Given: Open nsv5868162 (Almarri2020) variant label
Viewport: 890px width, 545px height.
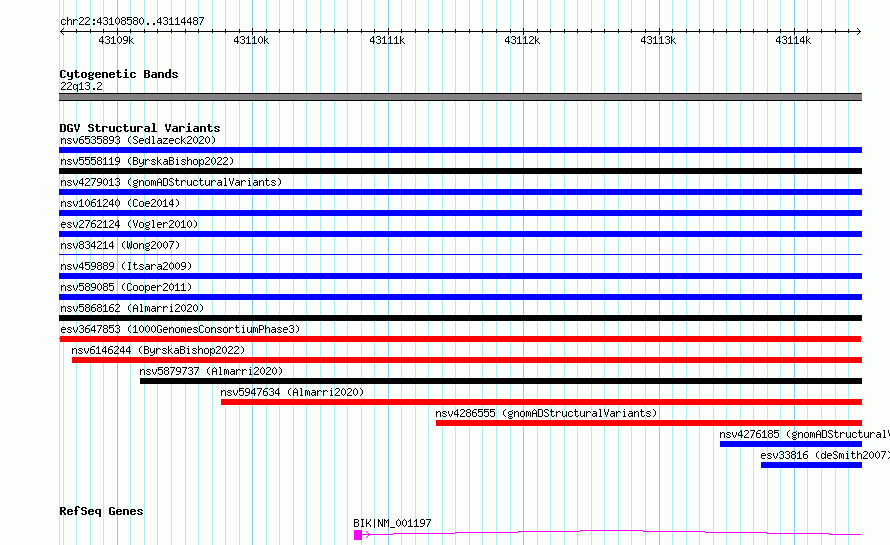Looking at the screenshot, I should coord(132,308).
